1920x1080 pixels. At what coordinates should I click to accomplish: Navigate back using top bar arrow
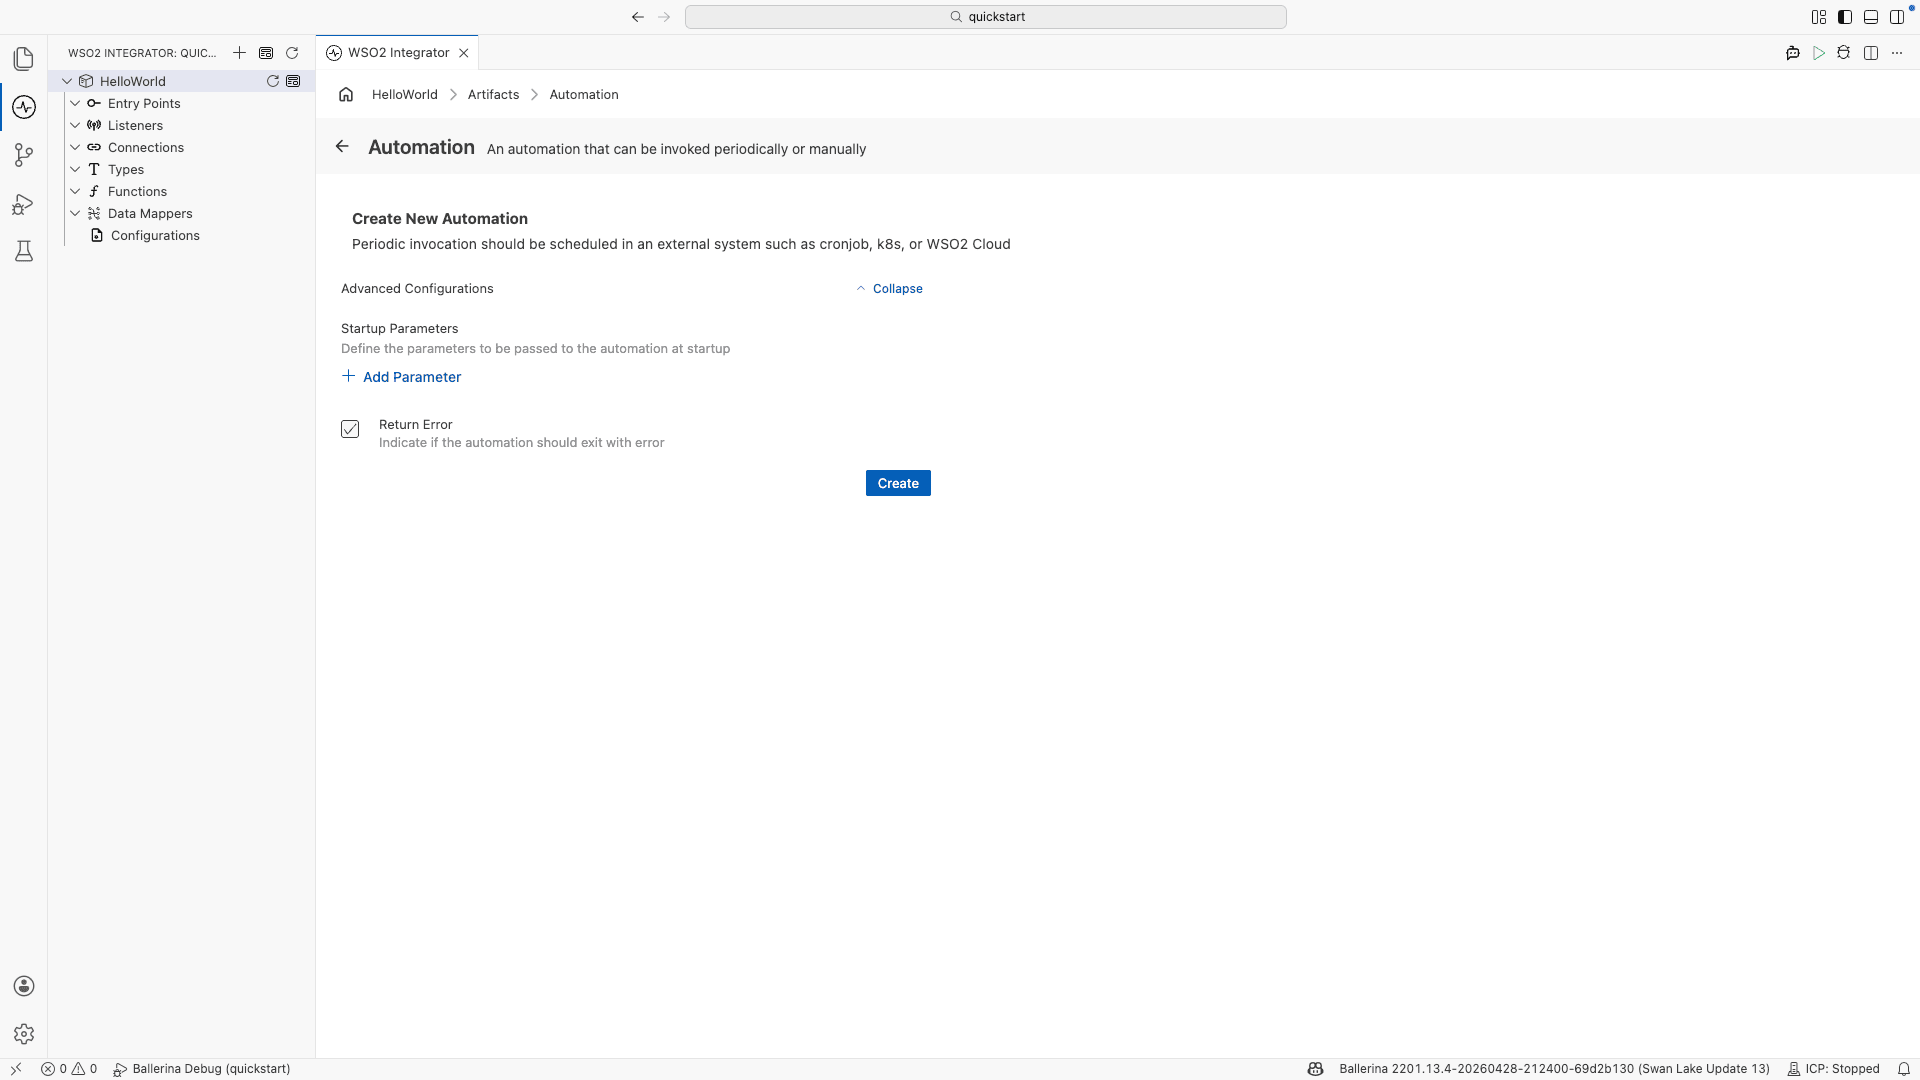(x=638, y=17)
